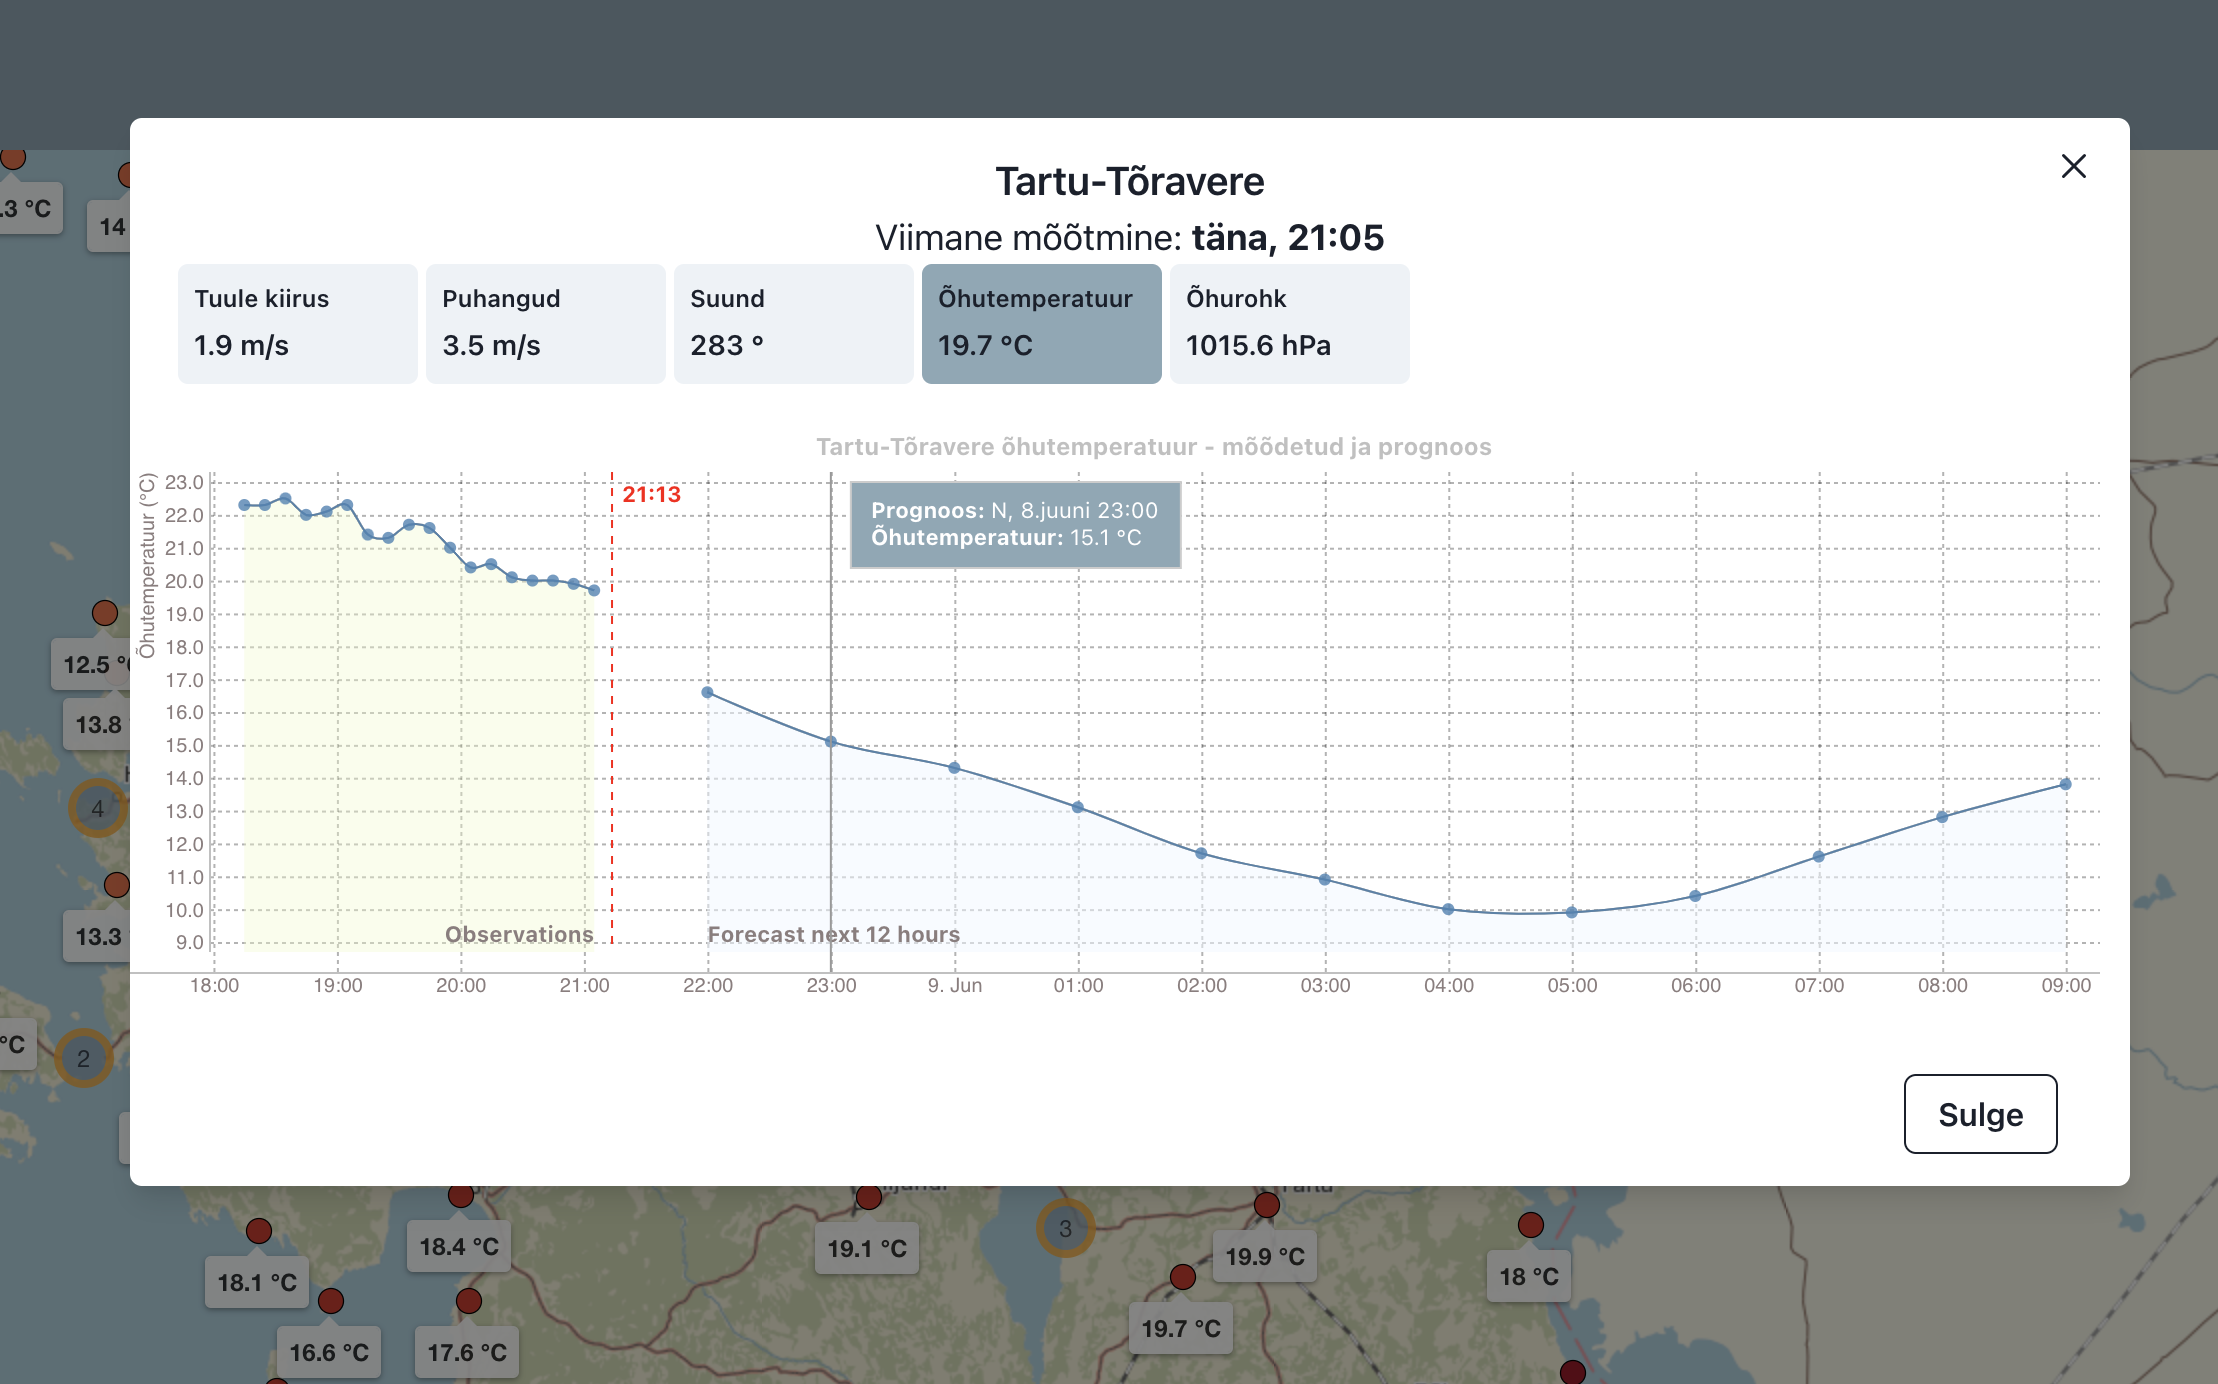2218x1384 pixels.
Task: Click the map cluster marker labeled 2
Action: [x=83, y=1058]
